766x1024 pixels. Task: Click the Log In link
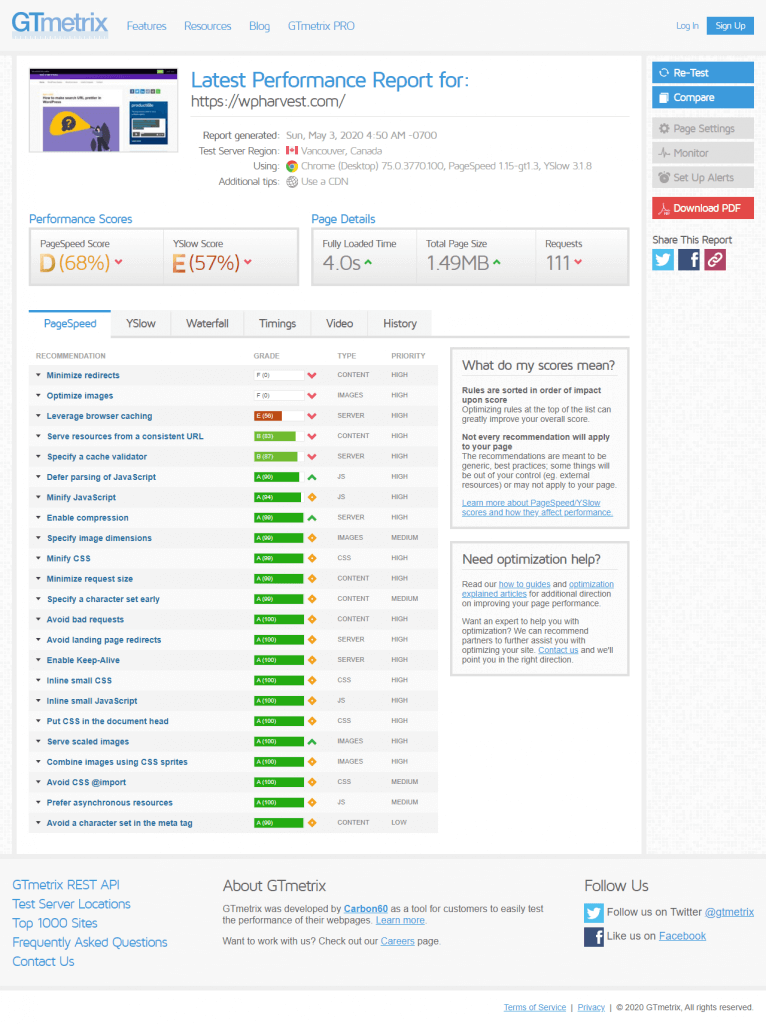(687, 26)
